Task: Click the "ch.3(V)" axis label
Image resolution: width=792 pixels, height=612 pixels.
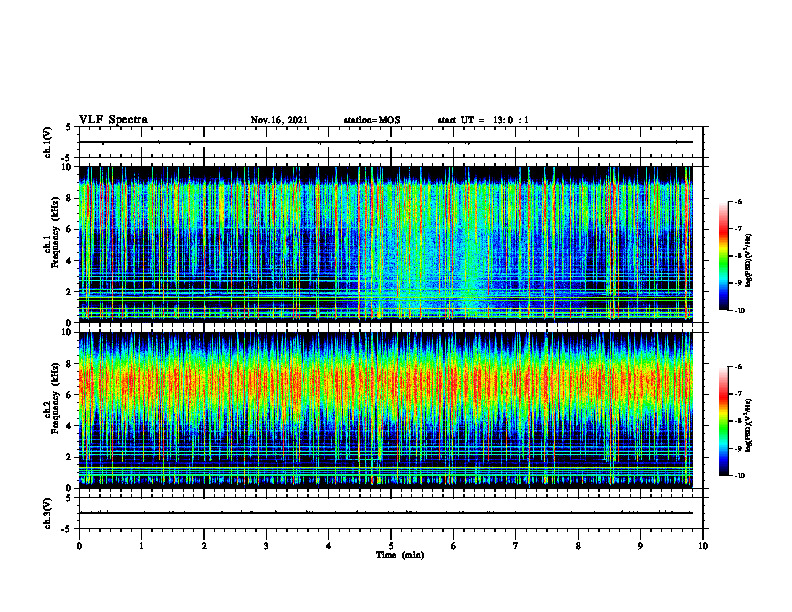Action: (x=47, y=513)
